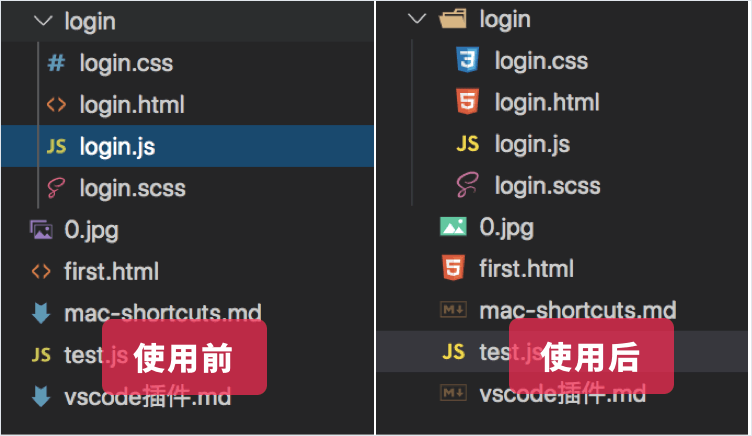Open login.js file name in right explorer
The width and height of the screenshot is (752, 436).
click(x=532, y=144)
